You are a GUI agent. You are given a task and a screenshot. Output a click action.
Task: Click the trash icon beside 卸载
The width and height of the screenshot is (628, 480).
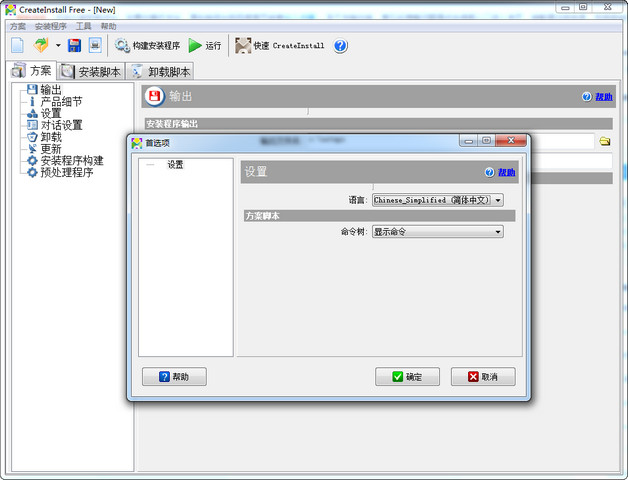(32, 137)
